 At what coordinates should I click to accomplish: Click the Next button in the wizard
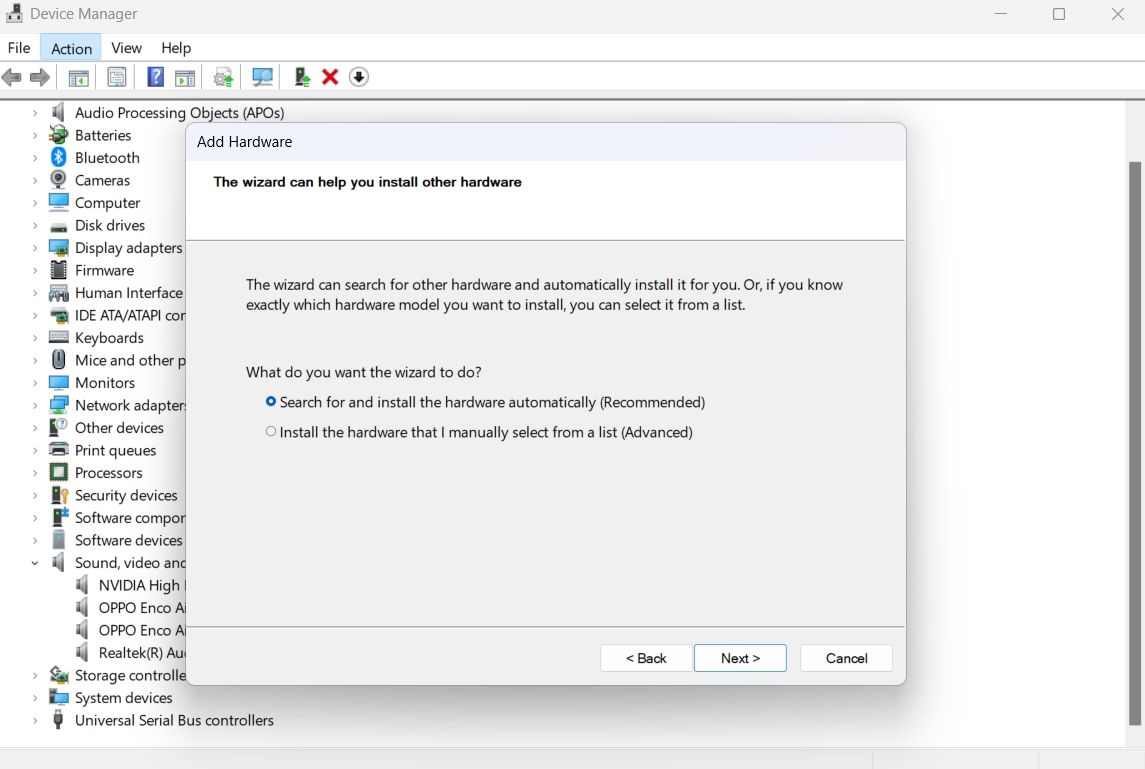740,658
